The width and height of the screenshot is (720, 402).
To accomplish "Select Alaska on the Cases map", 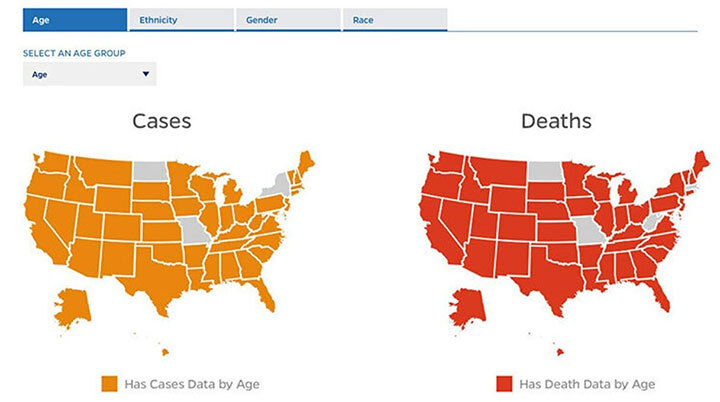I will pos(73,306).
